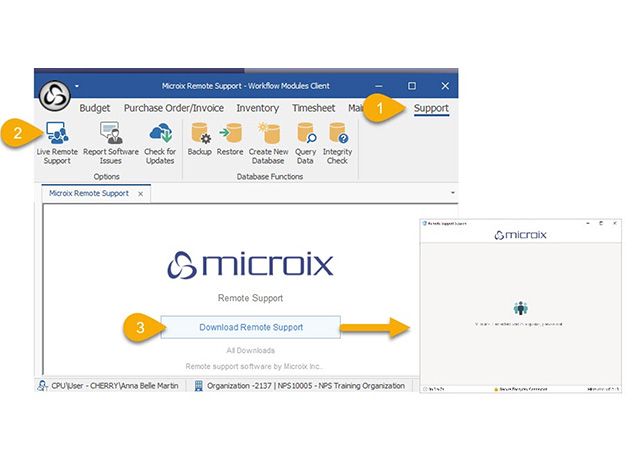Run the database Backup tool

pos(199,134)
